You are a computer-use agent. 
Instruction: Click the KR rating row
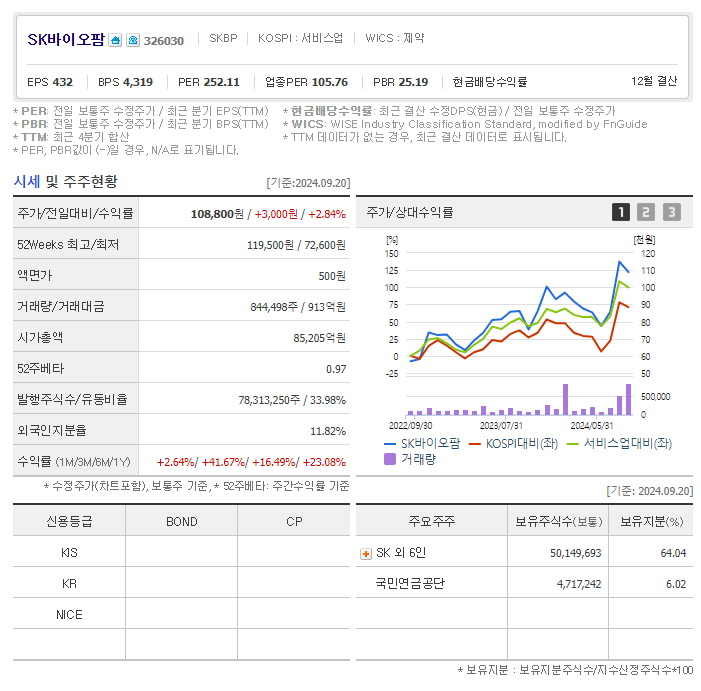click(x=182, y=584)
